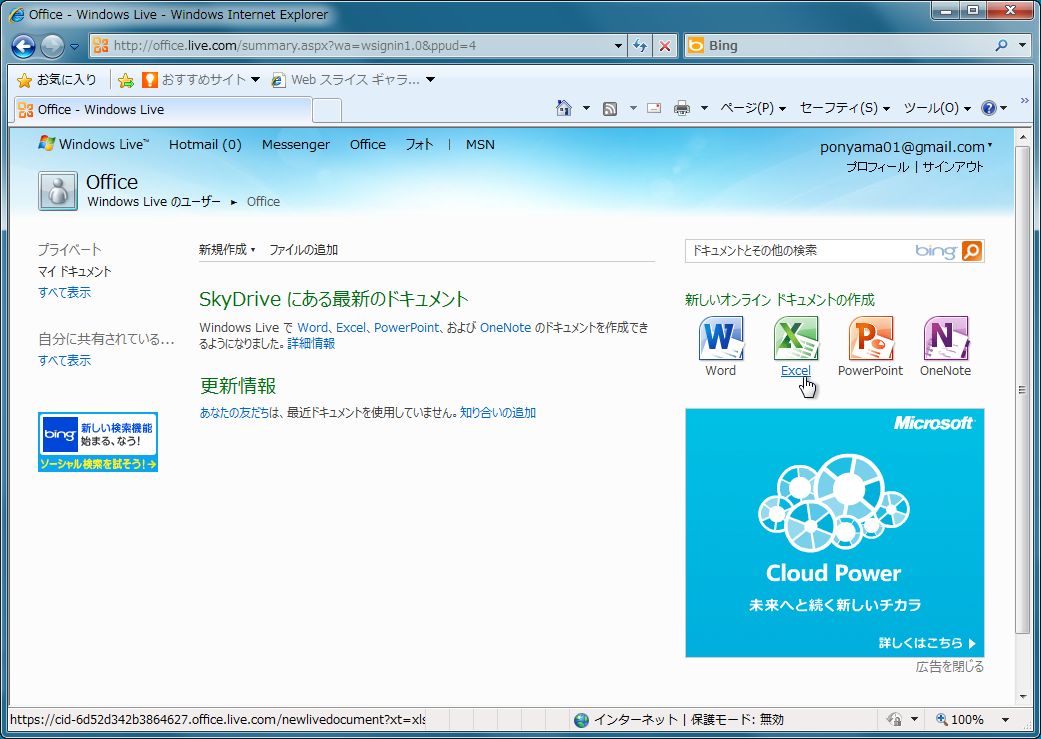Open the ツール(O) menu
1041x739 pixels.
click(x=937, y=108)
